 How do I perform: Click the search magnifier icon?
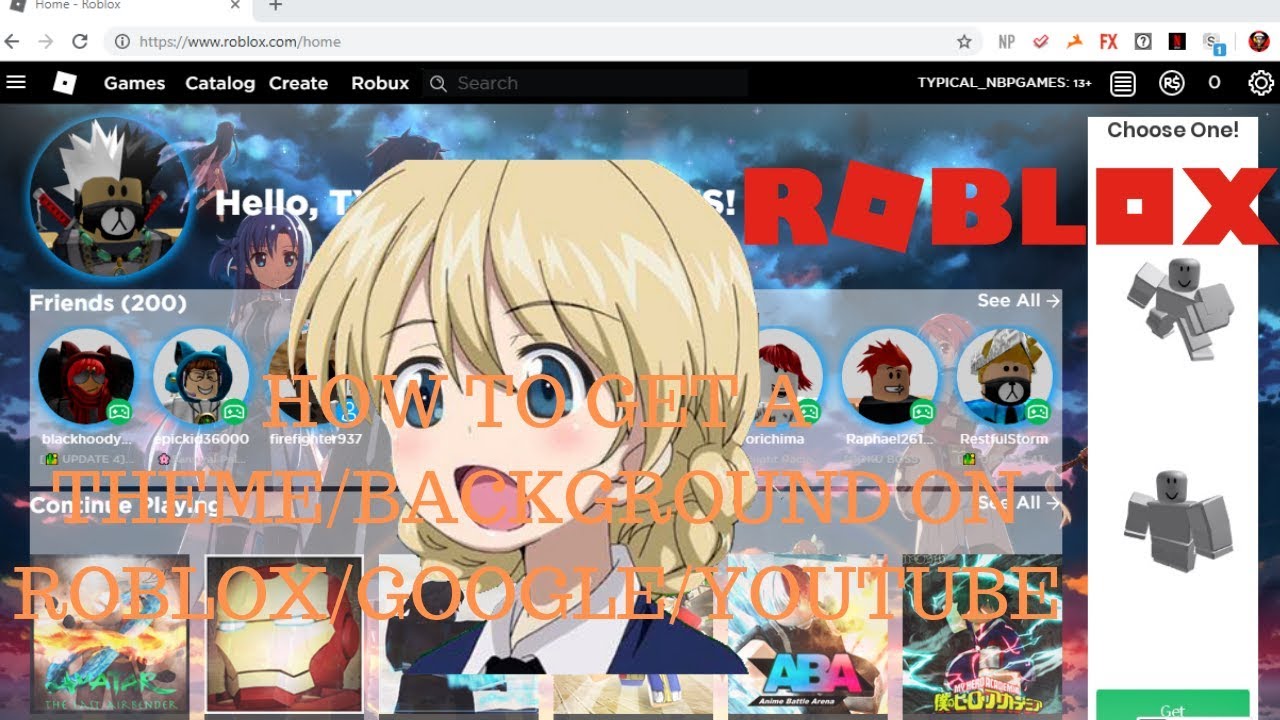438,83
